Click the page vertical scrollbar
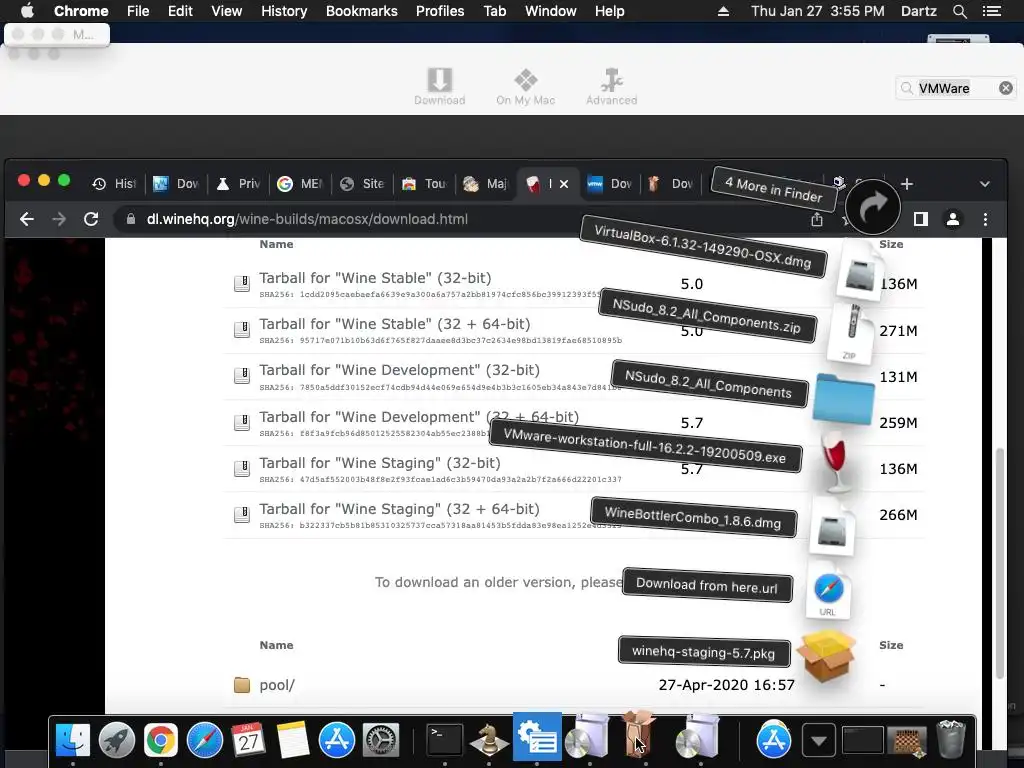The image size is (1024, 768). tap(999, 563)
